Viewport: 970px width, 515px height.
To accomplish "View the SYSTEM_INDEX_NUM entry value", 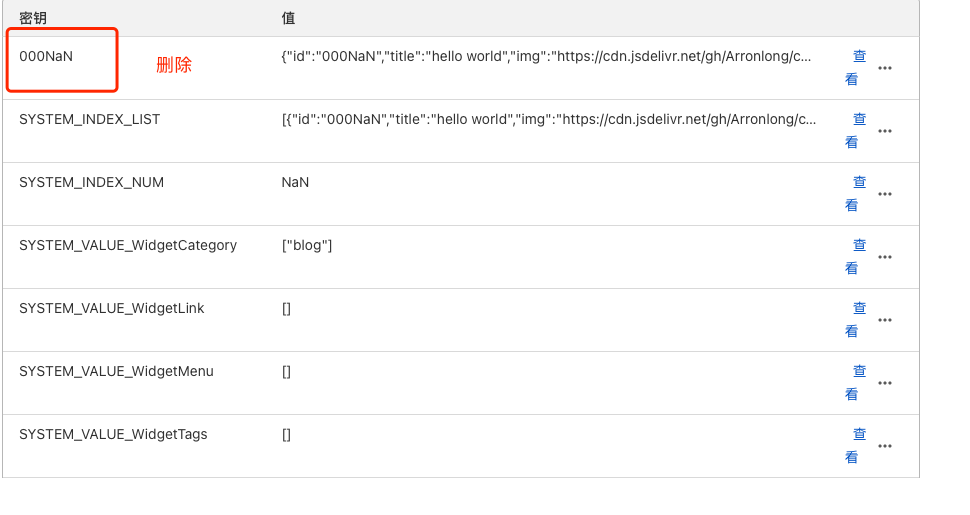I will tap(855, 194).
